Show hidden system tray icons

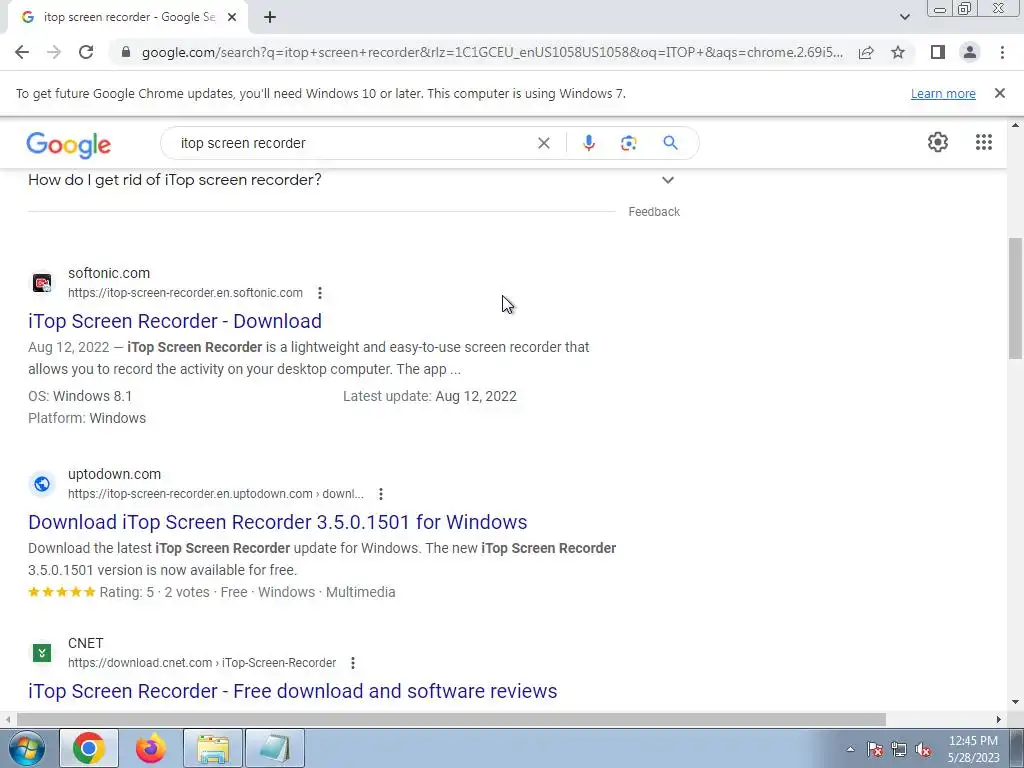click(x=850, y=749)
